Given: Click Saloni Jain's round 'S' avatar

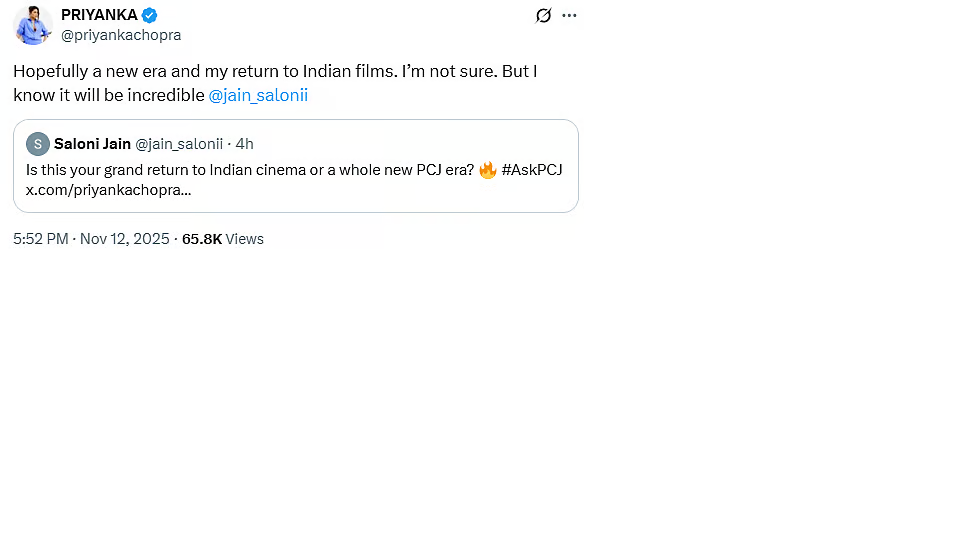Looking at the screenshot, I should [x=38, y=144].
